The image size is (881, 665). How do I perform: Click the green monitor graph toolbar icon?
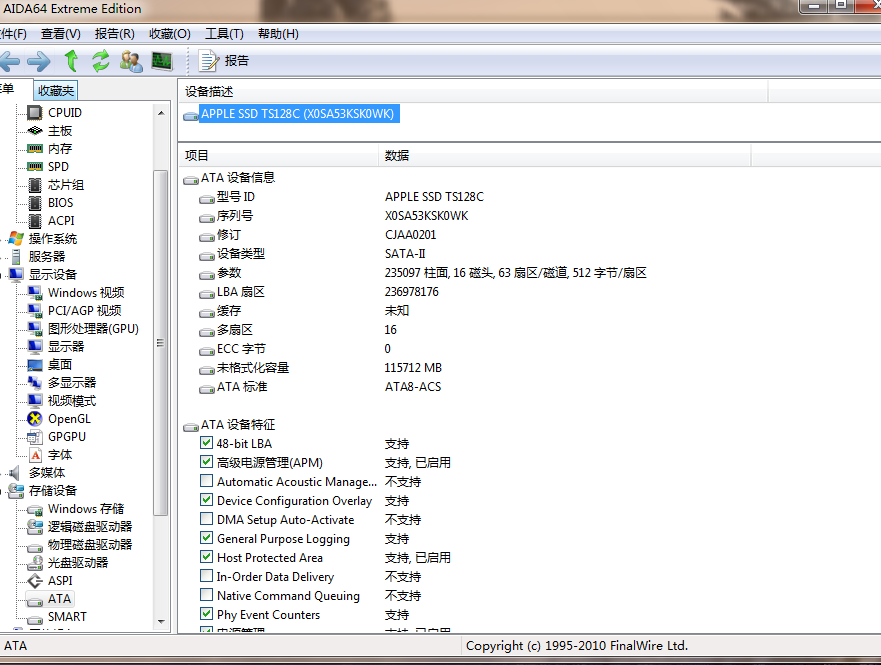(x=161, y=61)
